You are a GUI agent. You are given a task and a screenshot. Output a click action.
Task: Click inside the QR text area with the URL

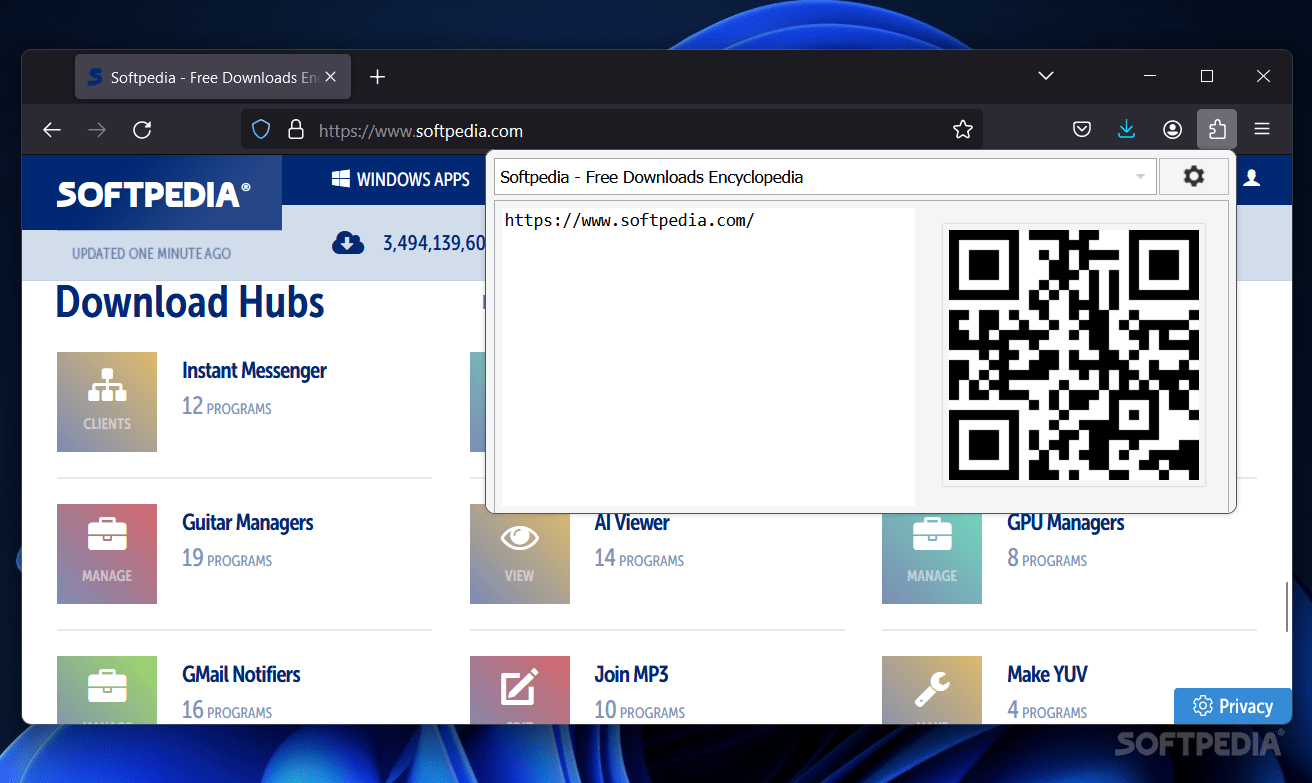click(x=708, y=356)
